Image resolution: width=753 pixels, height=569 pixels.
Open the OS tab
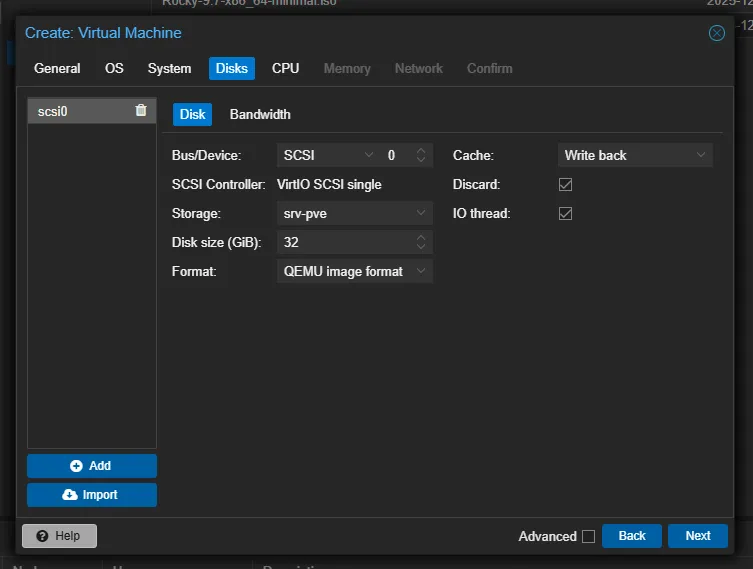coord(114,69)
